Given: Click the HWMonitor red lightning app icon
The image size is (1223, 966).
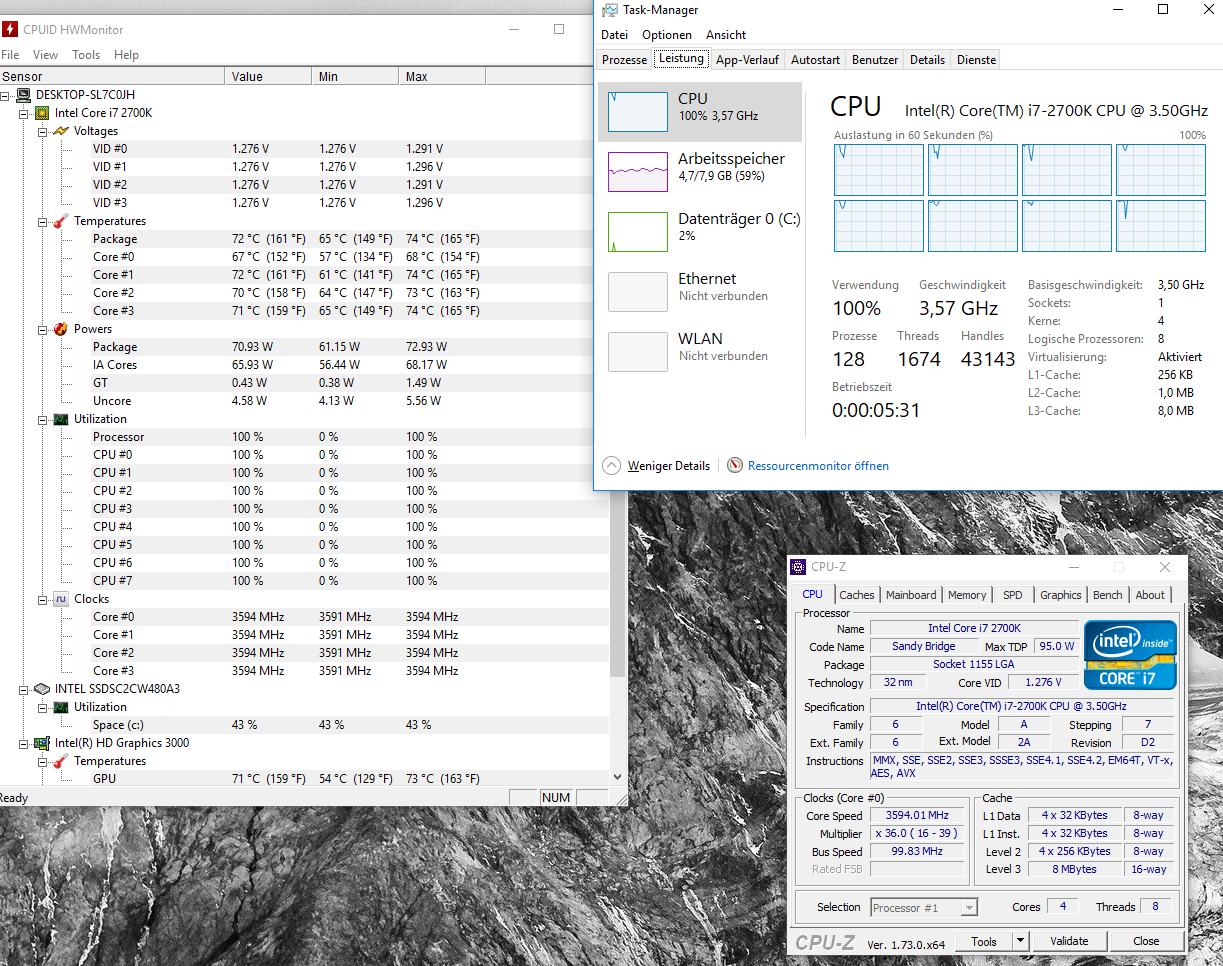Looking at the screenshot, I should pos(10,29).
